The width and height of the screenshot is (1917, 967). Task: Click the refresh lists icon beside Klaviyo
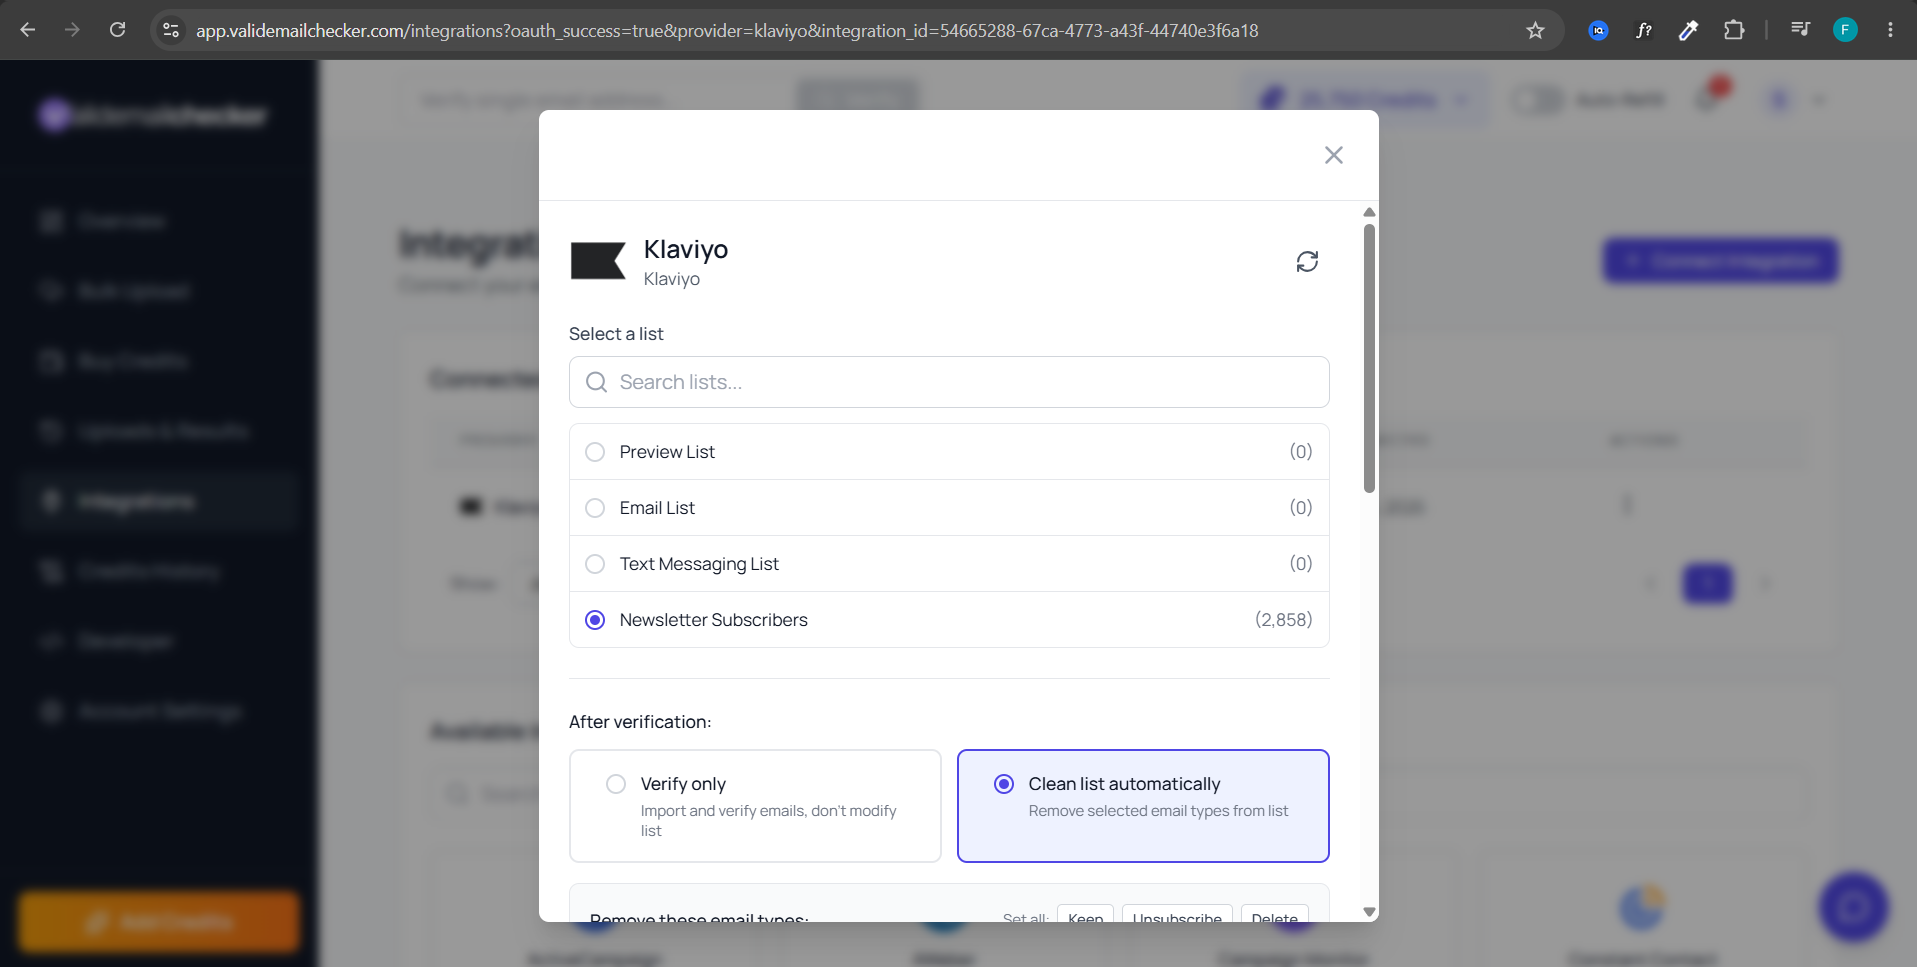coord(1307,261)
